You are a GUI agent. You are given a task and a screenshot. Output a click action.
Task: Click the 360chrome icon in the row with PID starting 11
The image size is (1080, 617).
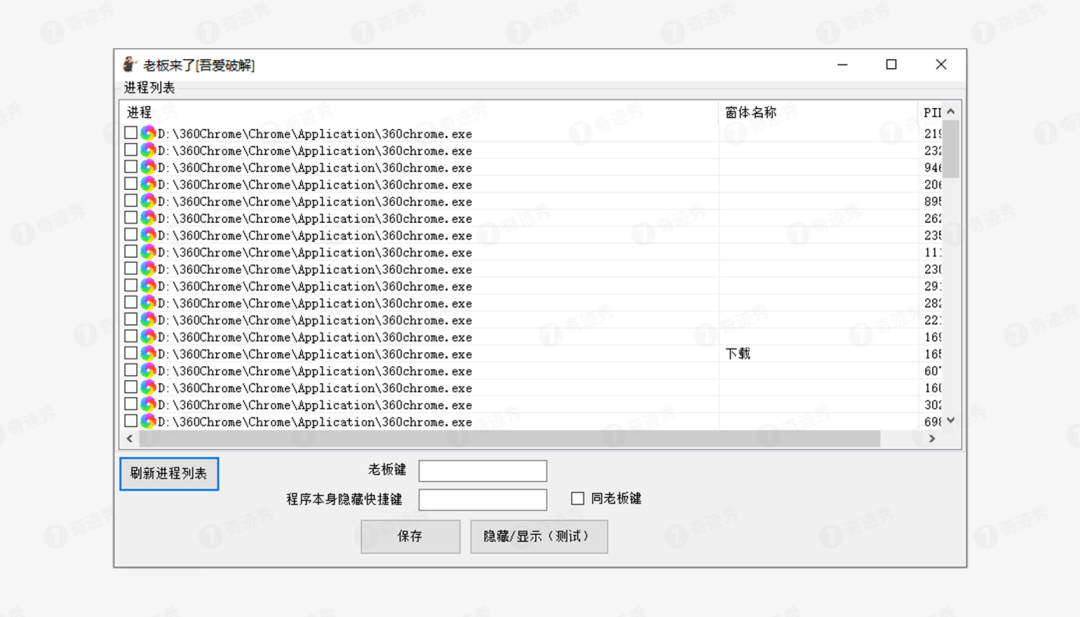[x=148, y=252]
